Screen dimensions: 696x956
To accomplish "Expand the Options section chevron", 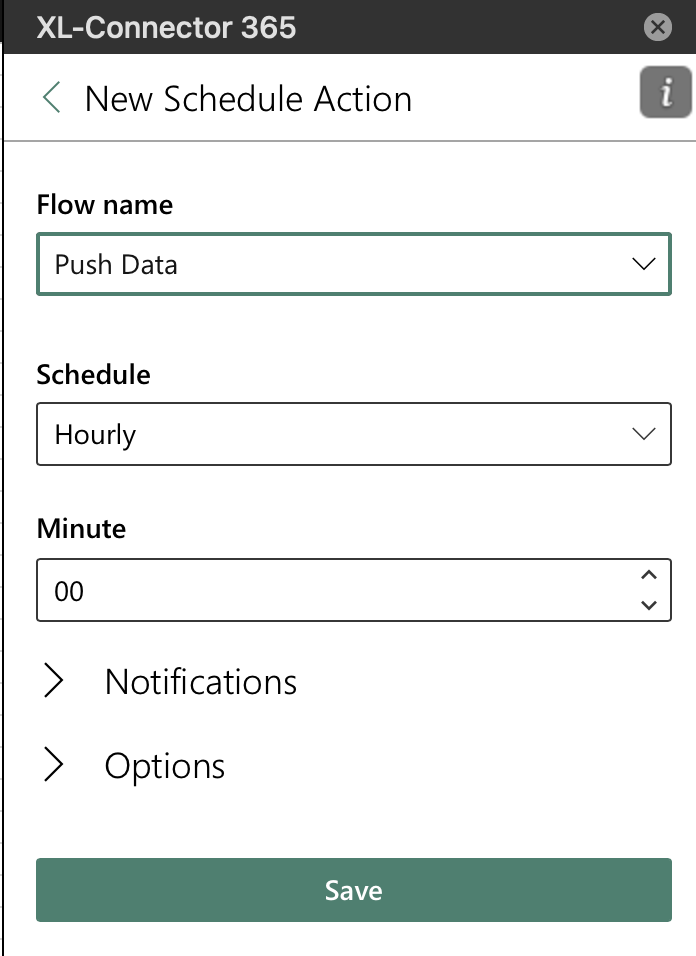I will coord(54,765).
